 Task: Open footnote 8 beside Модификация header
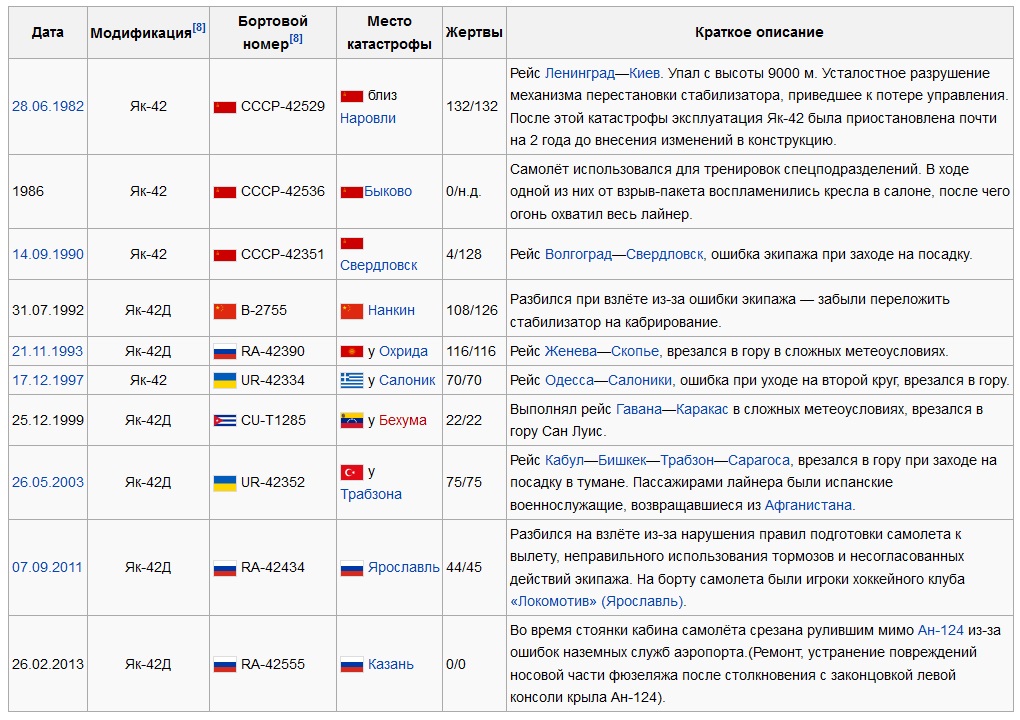(x=199, y=27)
